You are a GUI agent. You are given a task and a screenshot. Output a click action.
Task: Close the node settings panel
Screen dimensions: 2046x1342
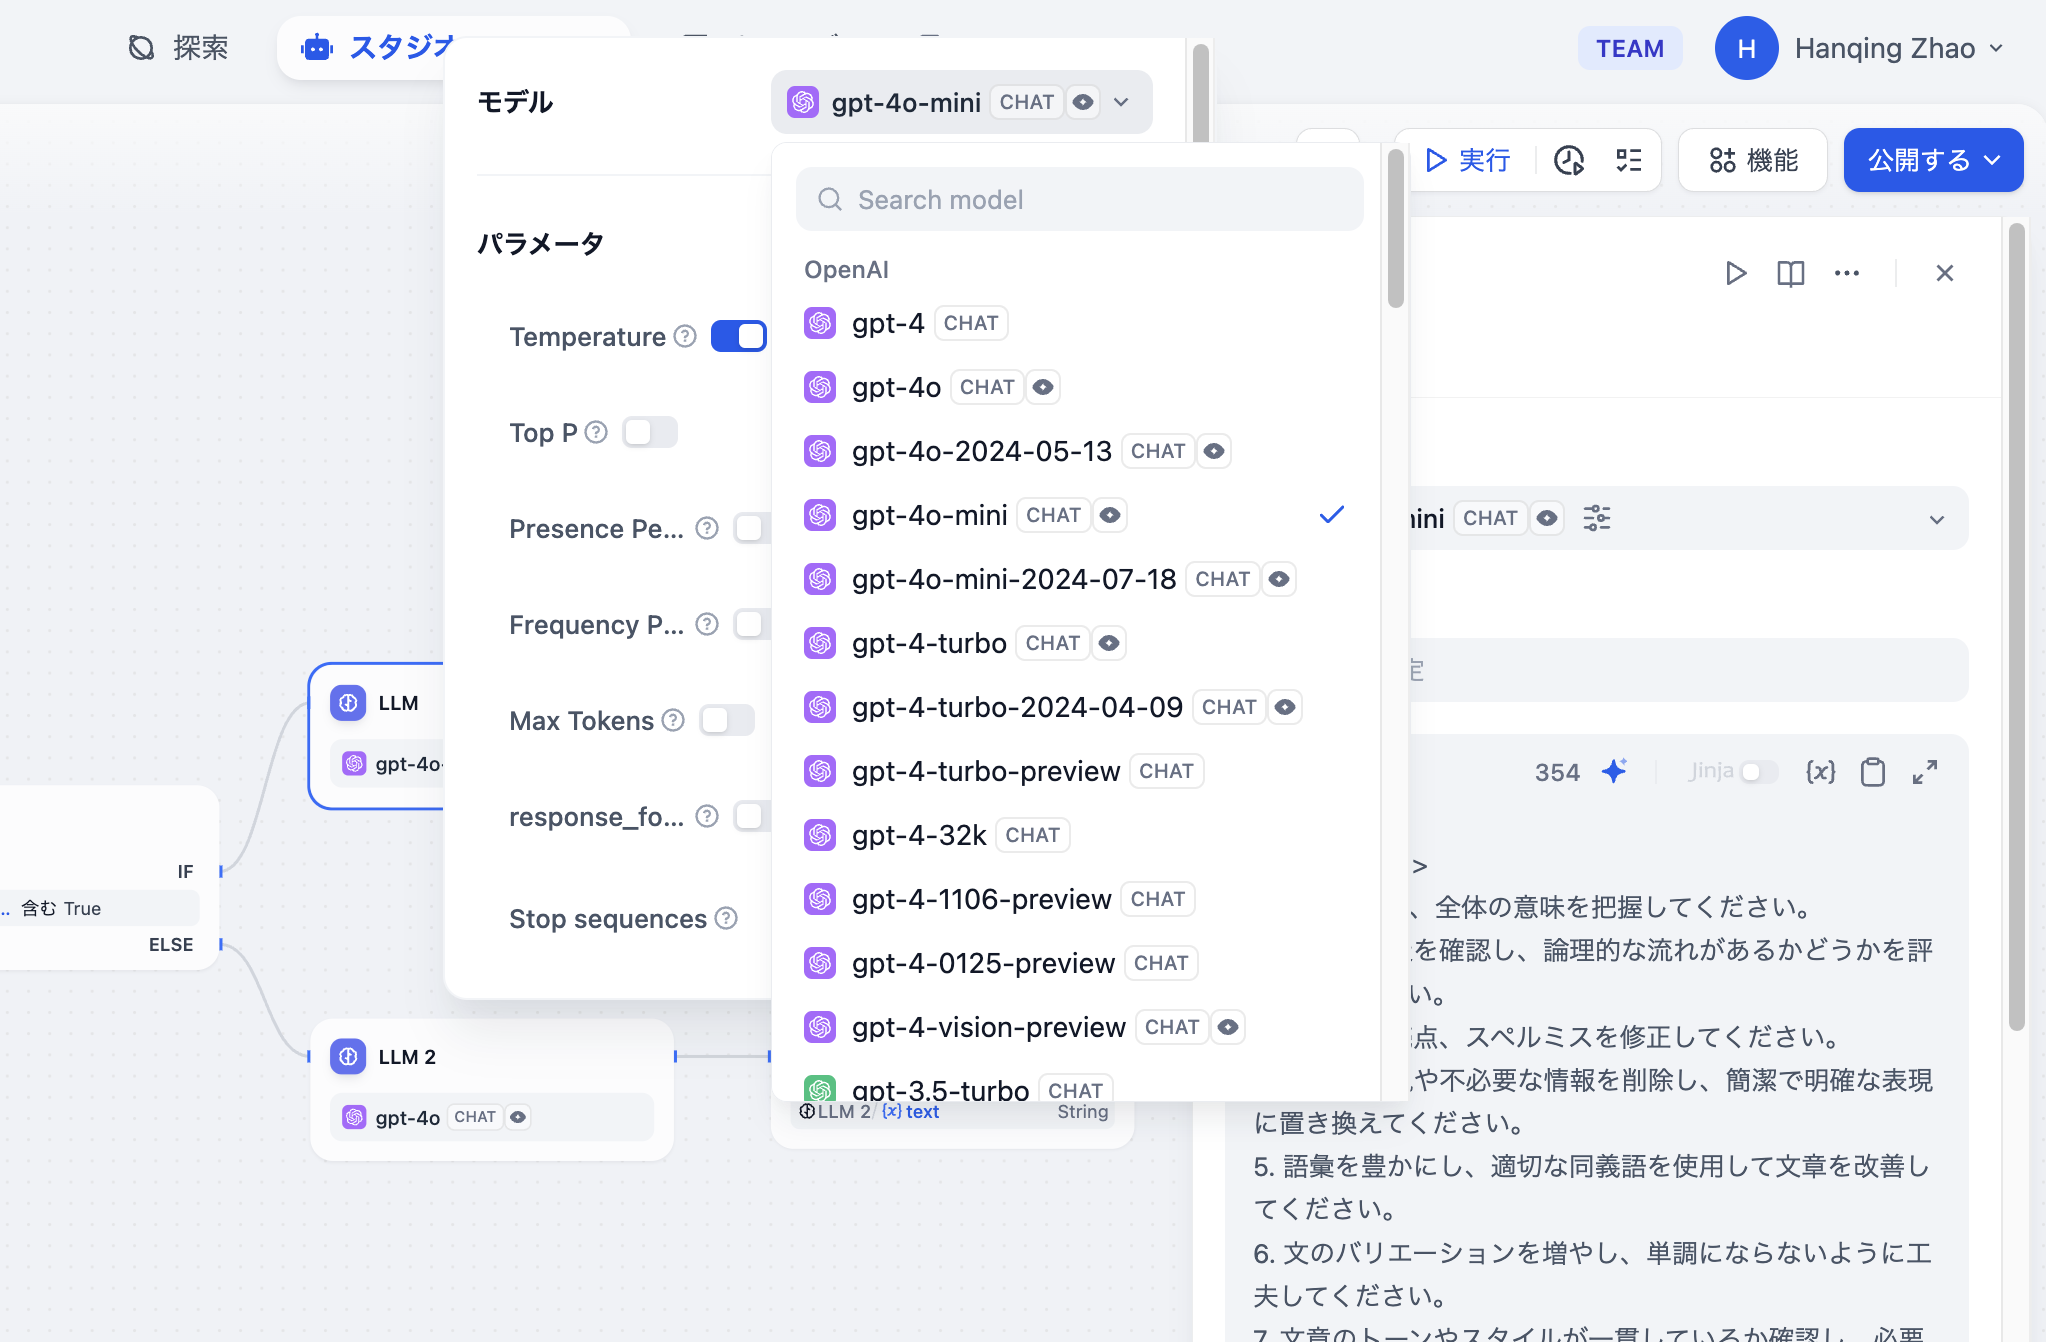[x=1944, y=273]
